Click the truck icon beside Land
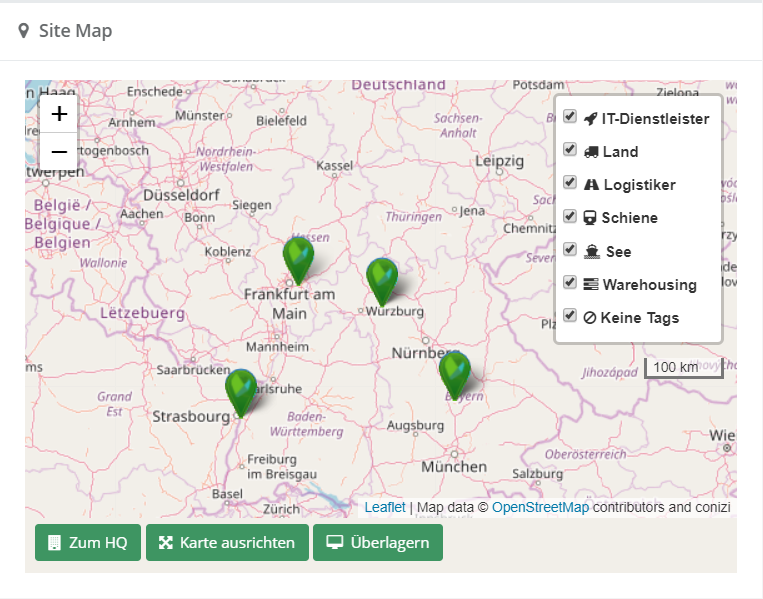The height and width of the screenshot is (599, 763). (590, 152)
